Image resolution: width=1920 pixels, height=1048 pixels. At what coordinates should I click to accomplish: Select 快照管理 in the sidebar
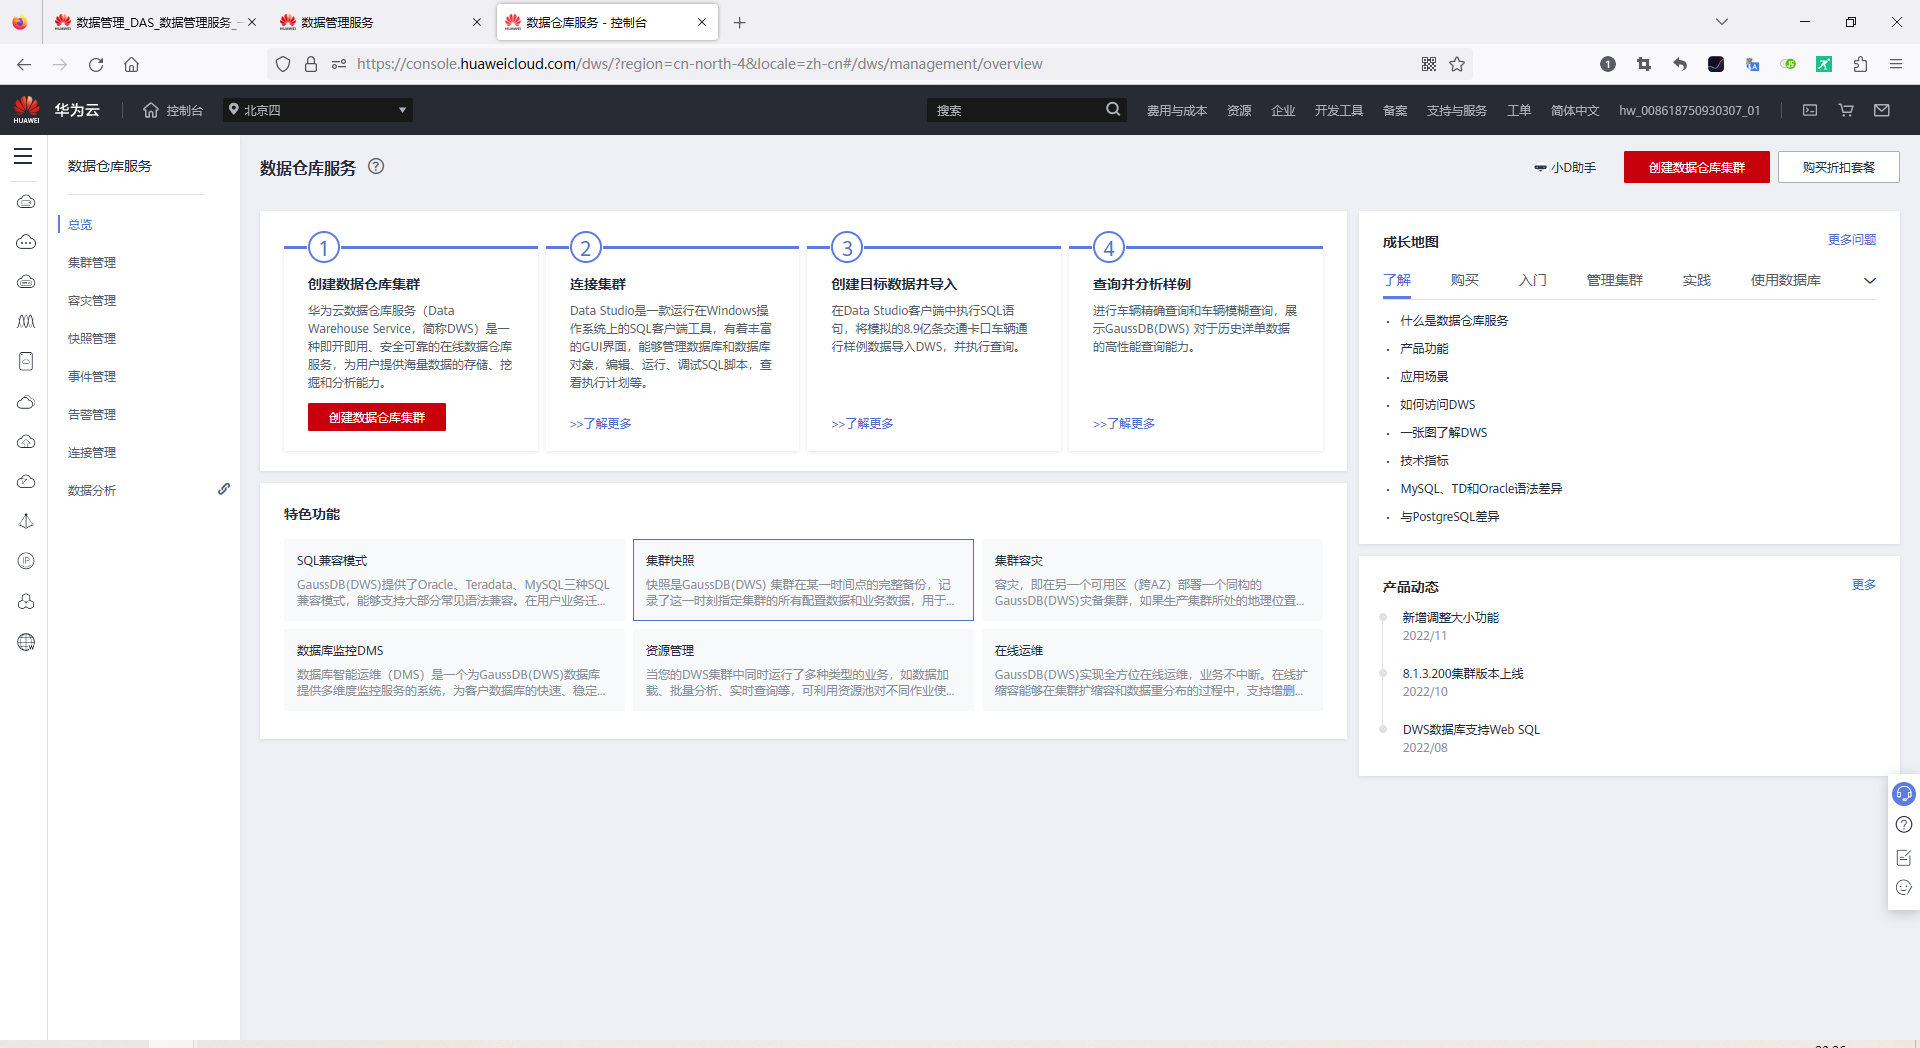(x=92, y=339)
